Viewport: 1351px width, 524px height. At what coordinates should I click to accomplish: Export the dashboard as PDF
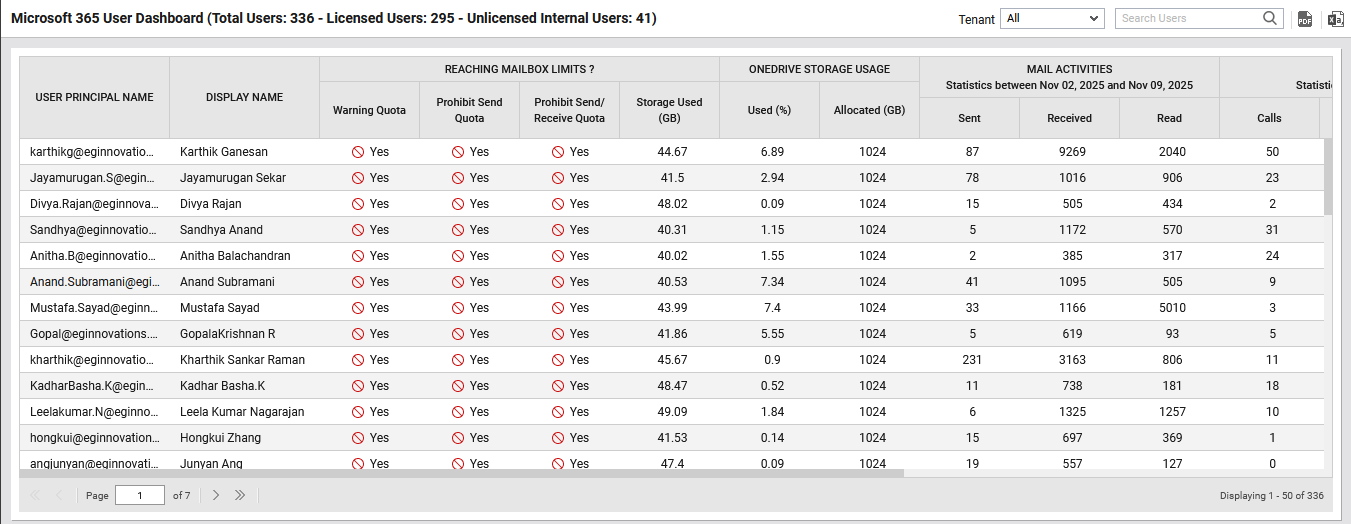pos(1304,19)
